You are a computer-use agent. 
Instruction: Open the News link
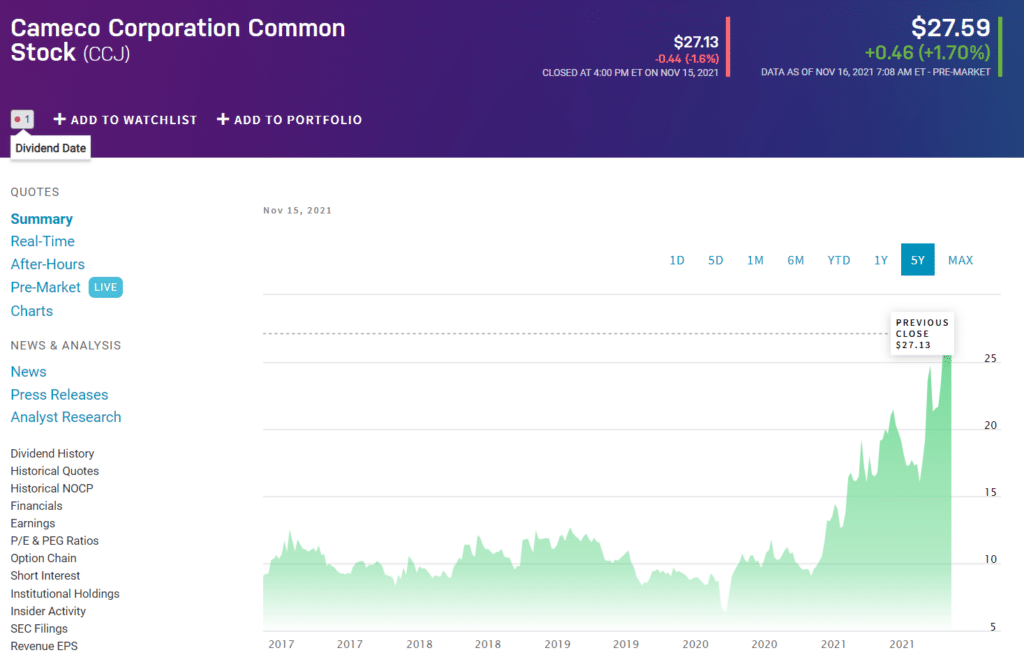click(28, 372)
